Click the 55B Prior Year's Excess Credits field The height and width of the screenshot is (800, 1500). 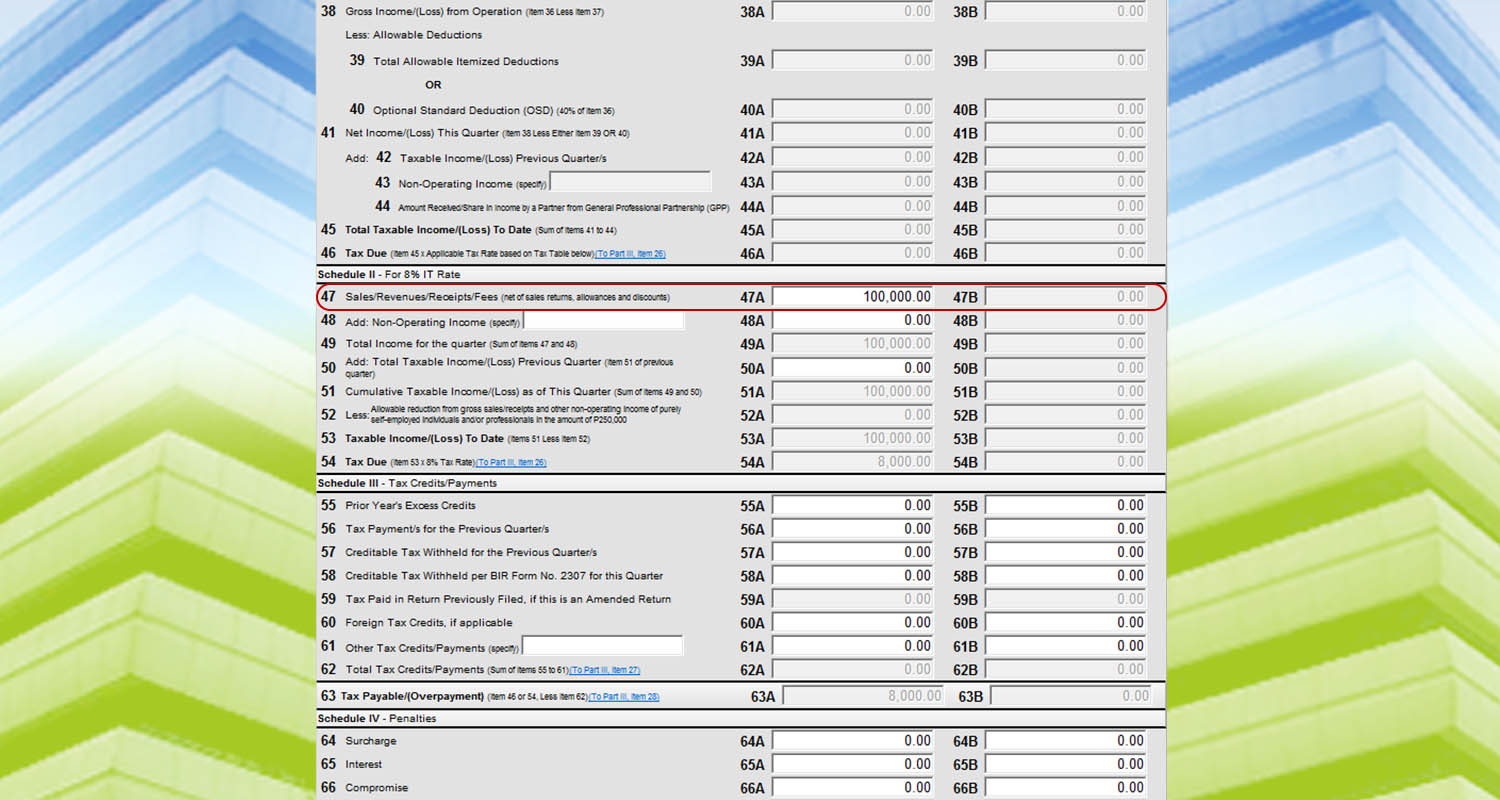tap(1066, 506)
